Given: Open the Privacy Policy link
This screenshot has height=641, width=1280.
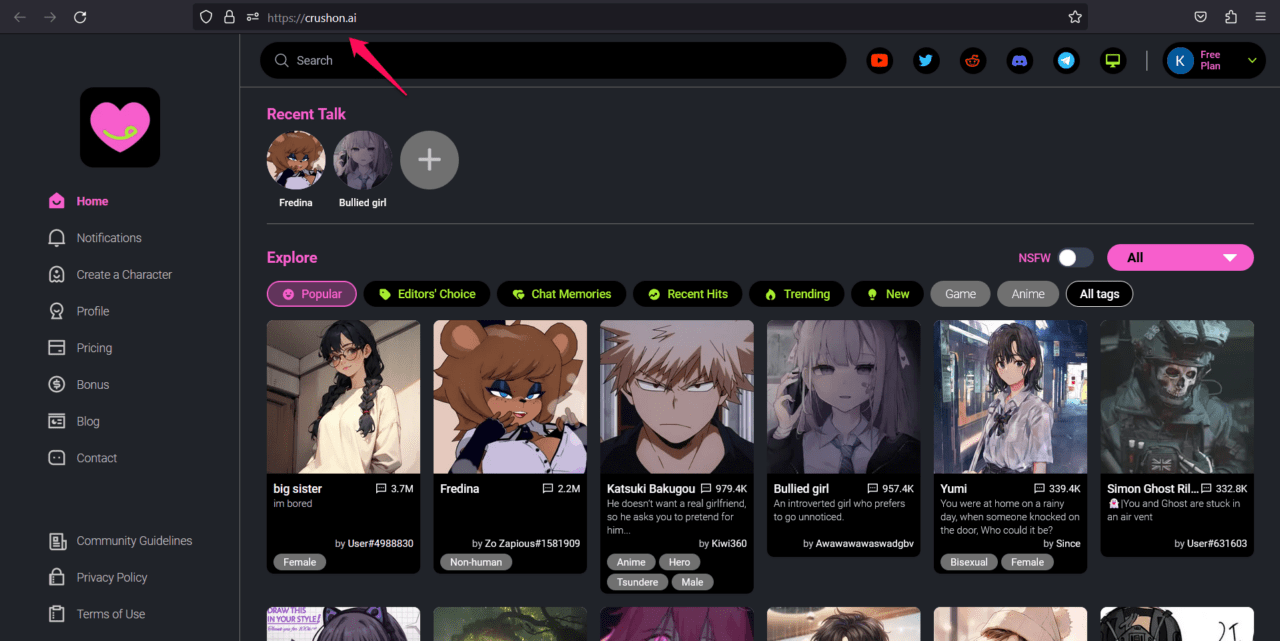Looking at the screenshot, I should click(111, 578).
